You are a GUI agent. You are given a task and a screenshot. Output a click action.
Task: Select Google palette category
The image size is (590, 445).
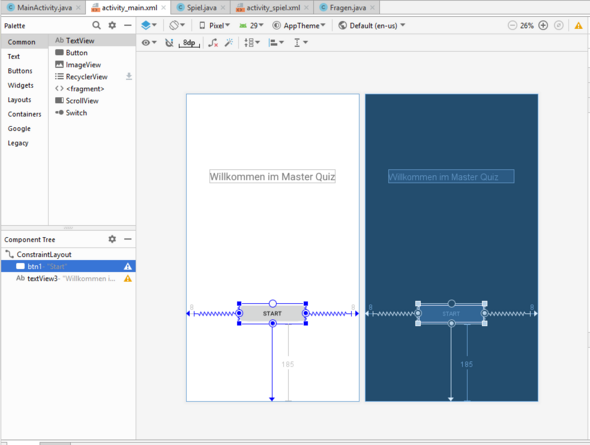coord(25,129)
